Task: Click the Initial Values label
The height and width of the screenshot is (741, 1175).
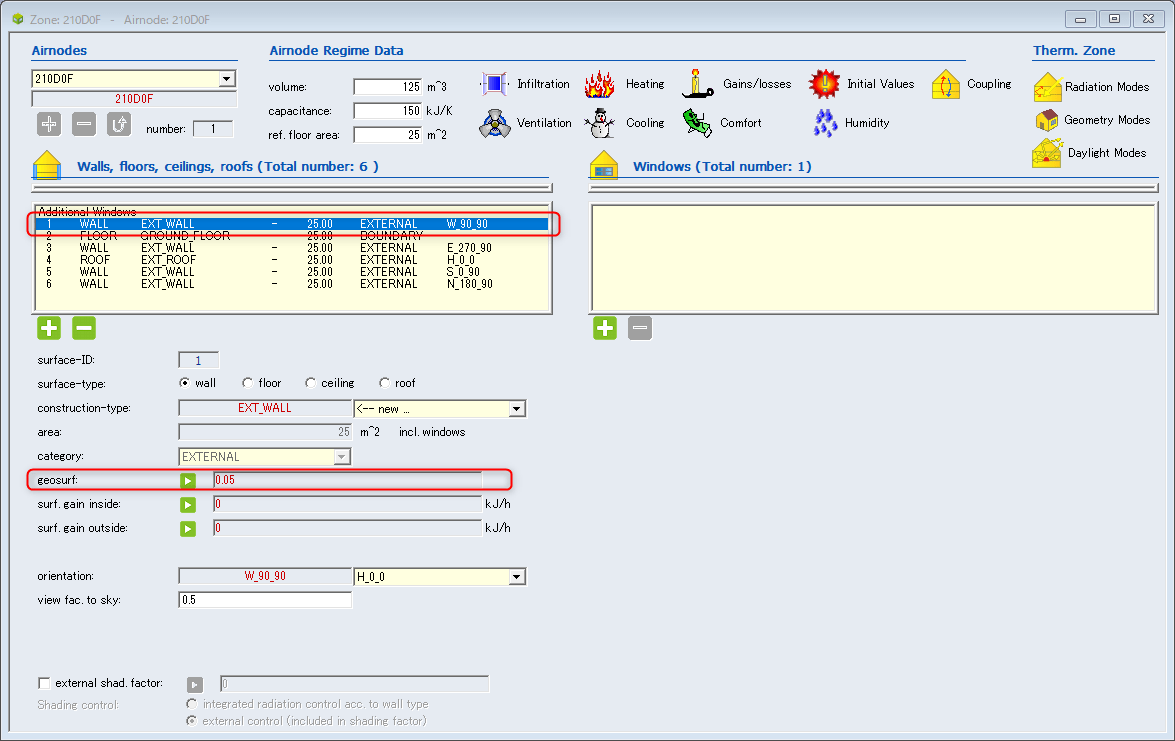Action: click(x=881, y=84)
